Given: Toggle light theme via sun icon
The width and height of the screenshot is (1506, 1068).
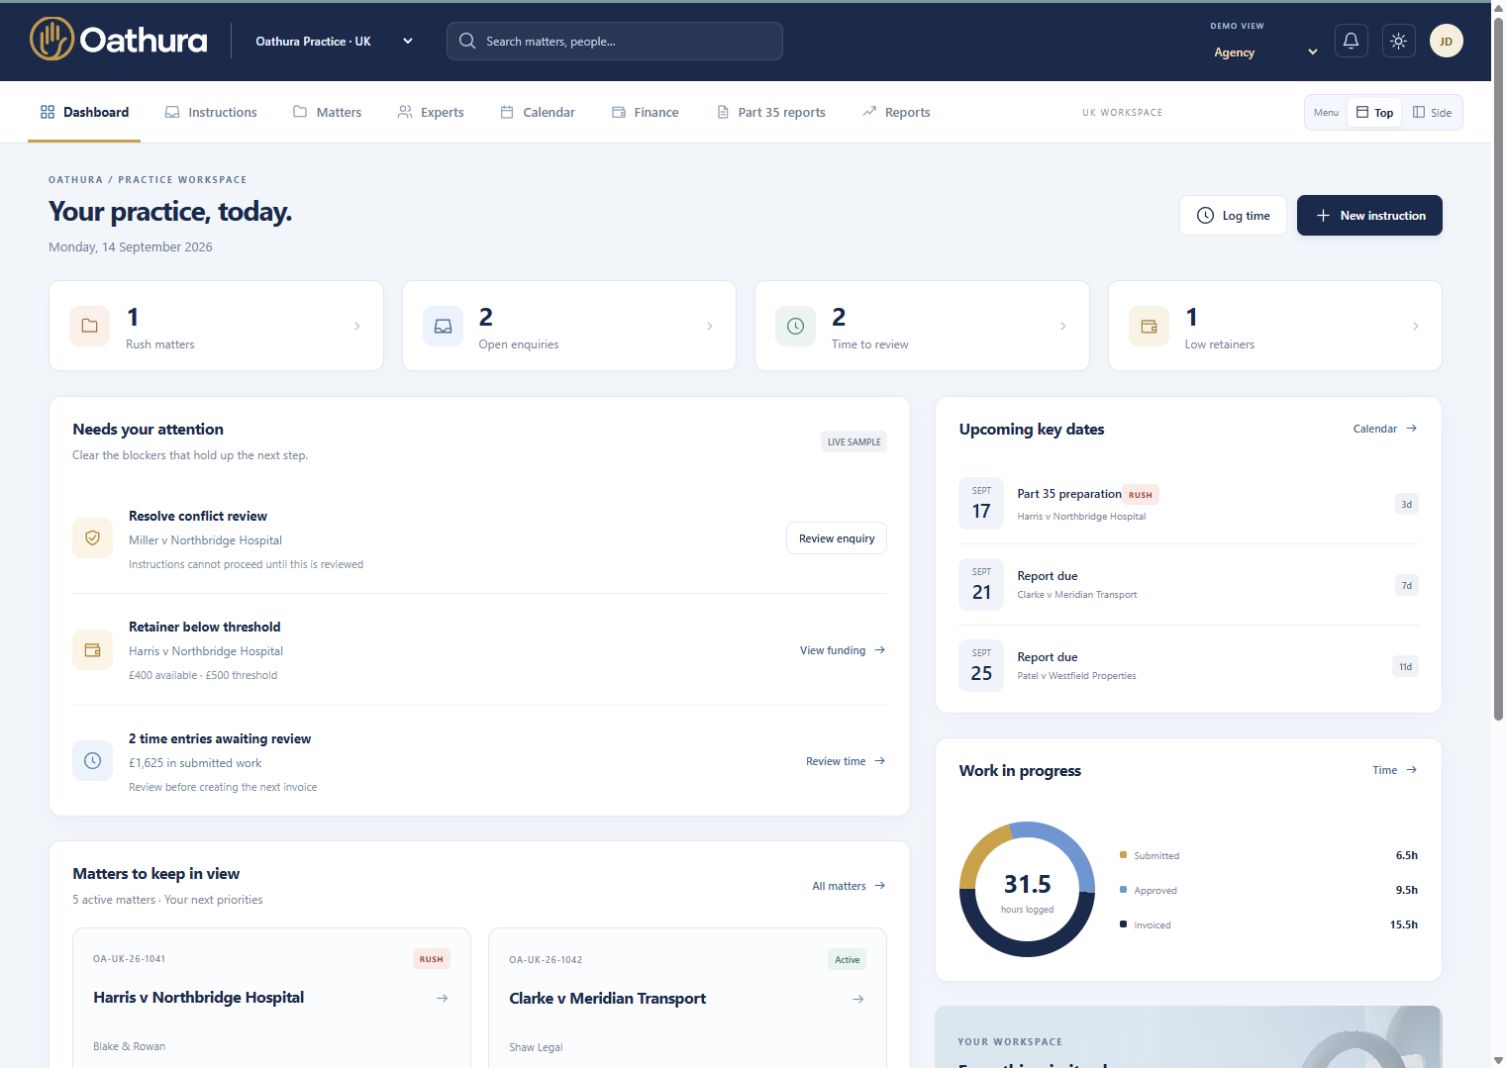Looking at the screenshot, I should (x=1398, y=41).
